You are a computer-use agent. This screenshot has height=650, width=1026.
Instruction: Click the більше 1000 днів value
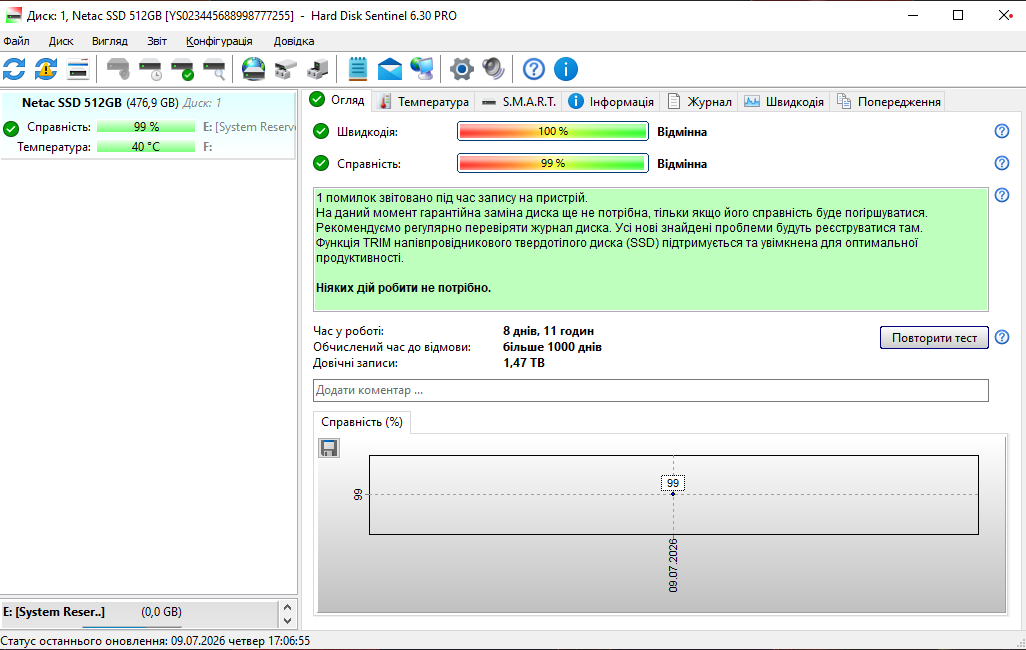click(x=552, y=347)
